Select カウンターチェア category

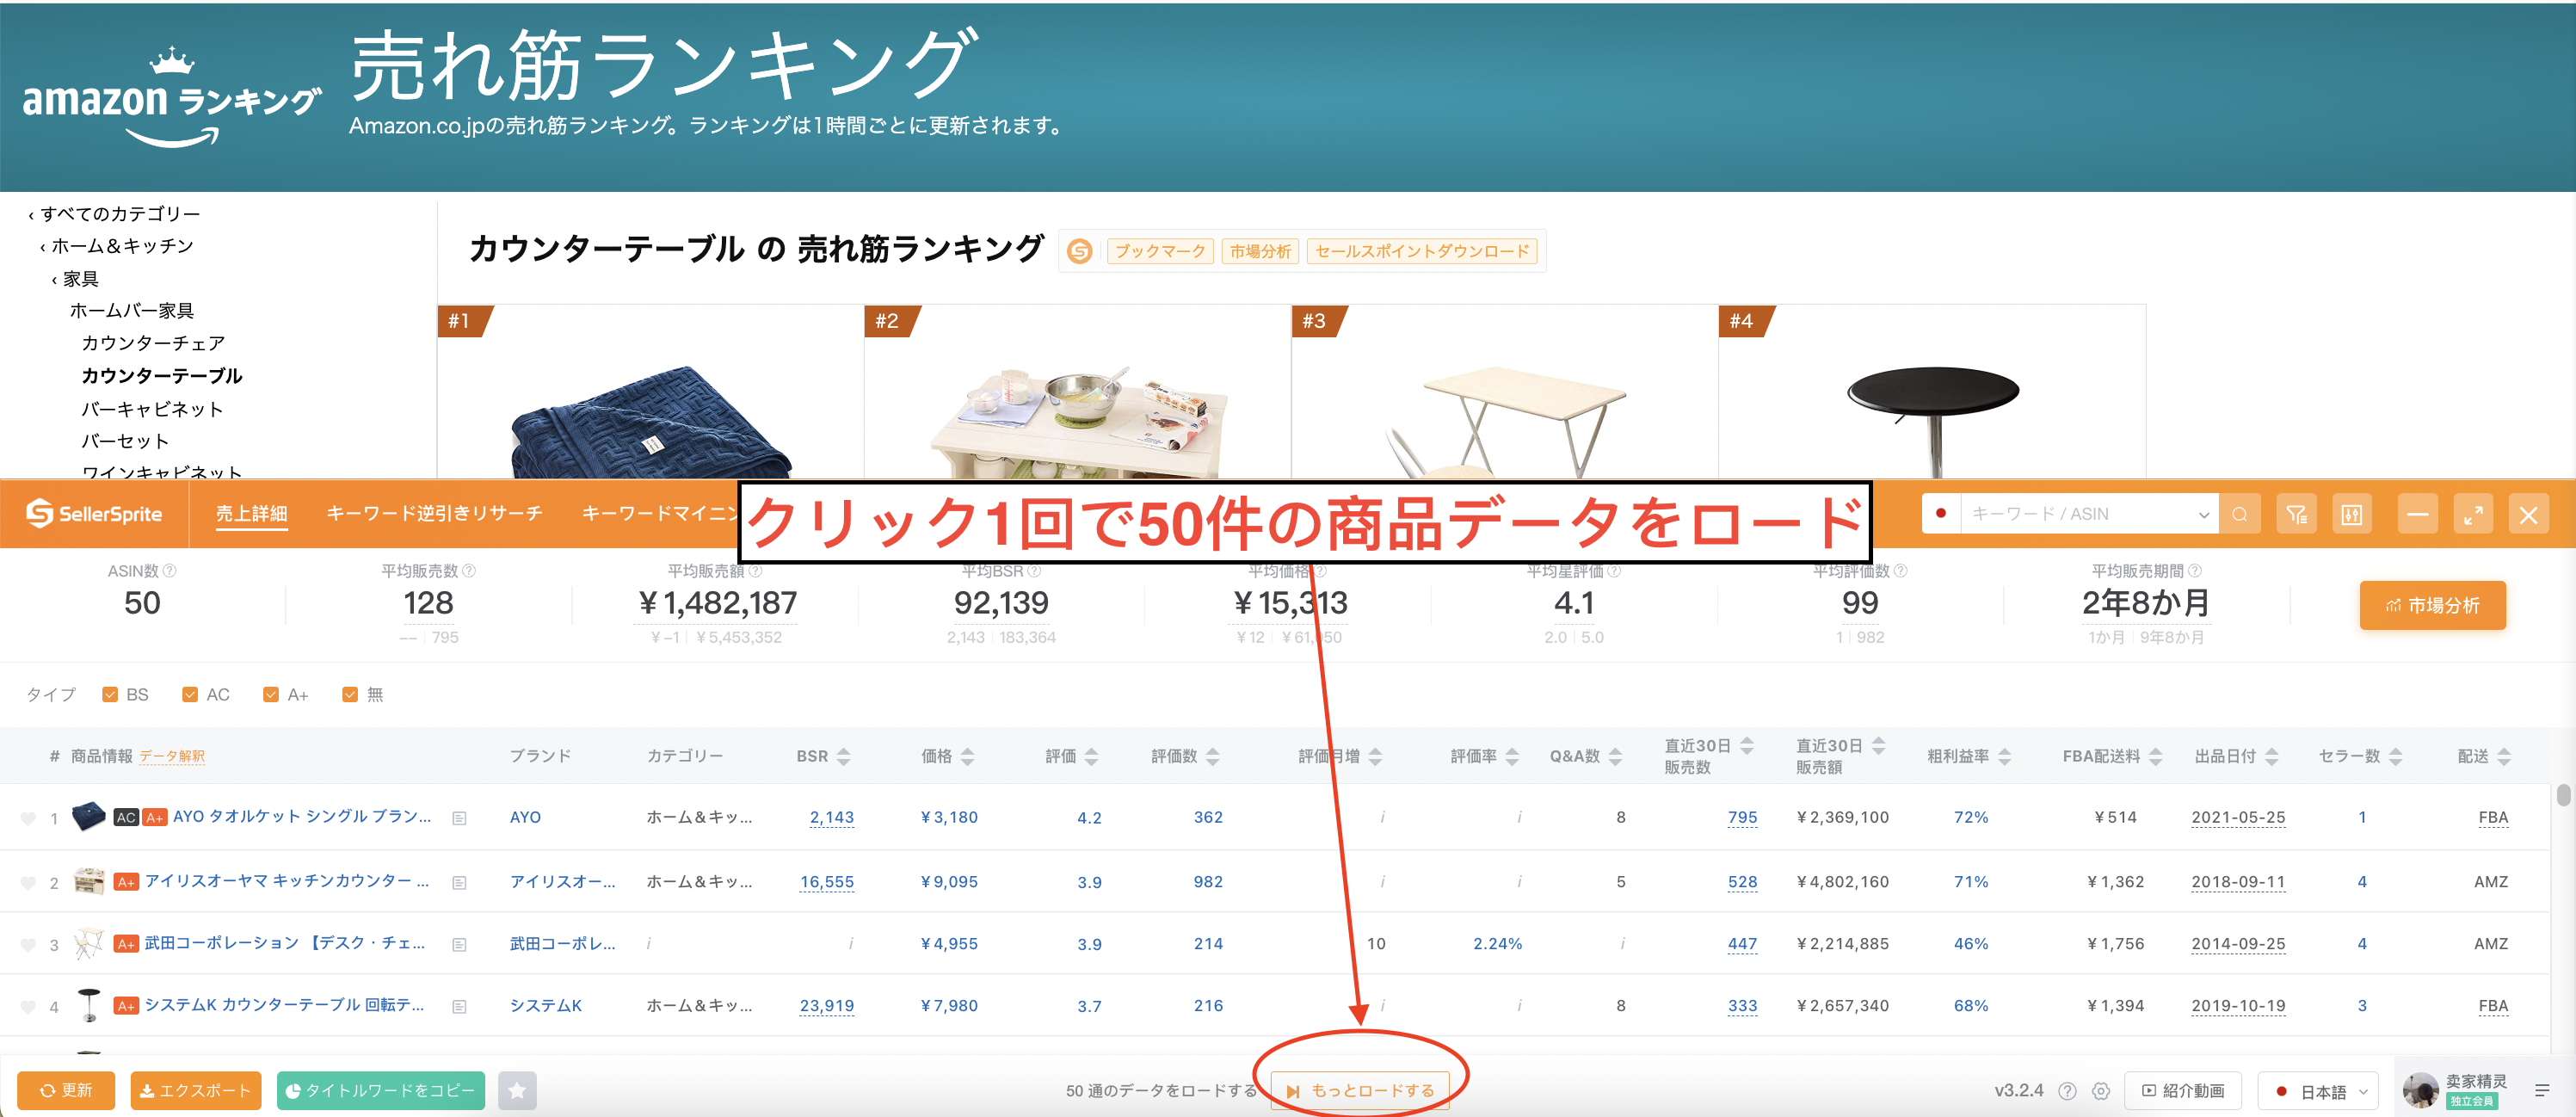pos(153,343)
